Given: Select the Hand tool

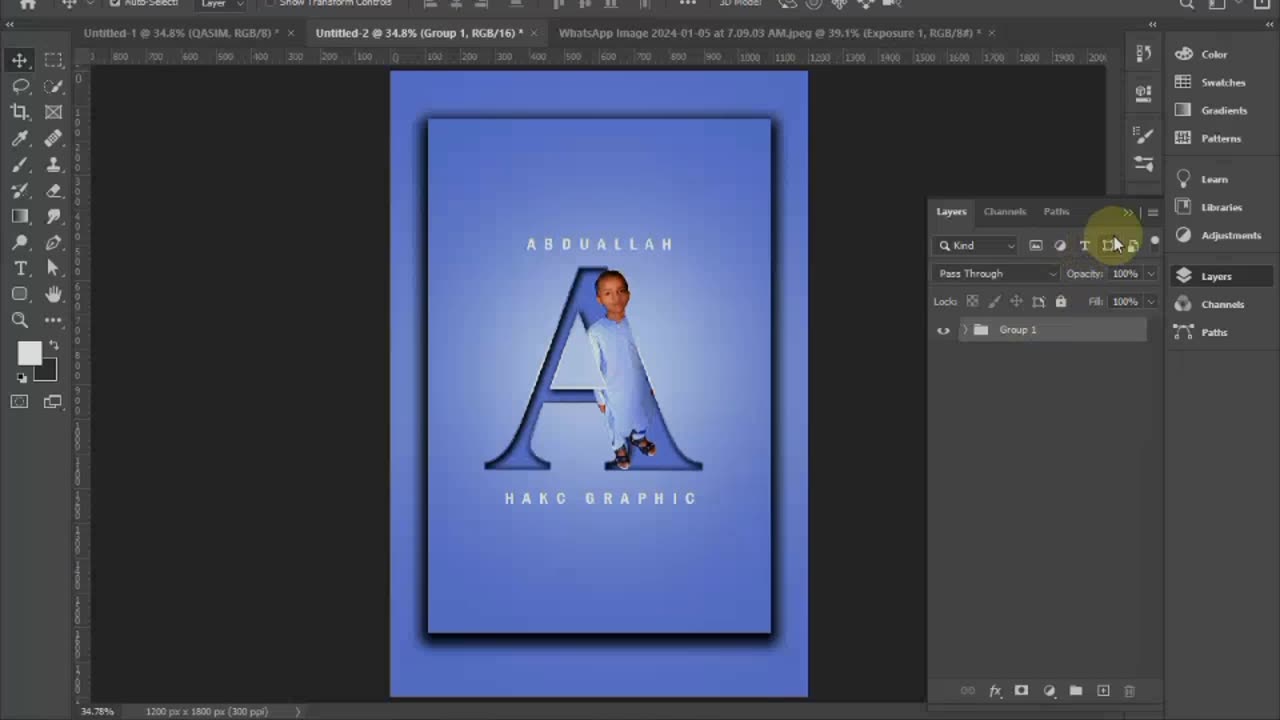Looking at the screenshot, I should click(54, 294).
